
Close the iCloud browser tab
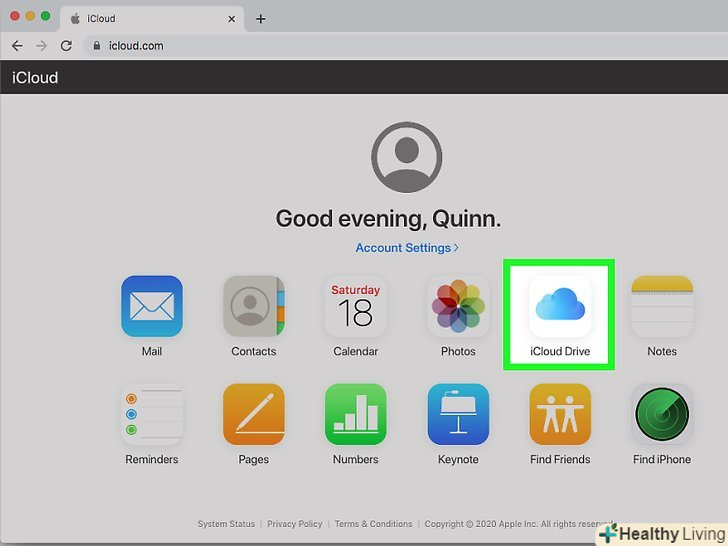[232, 19]
